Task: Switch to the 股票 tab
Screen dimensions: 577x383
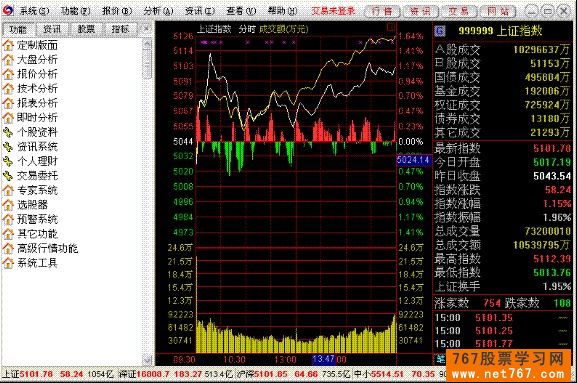Action: 86,29
